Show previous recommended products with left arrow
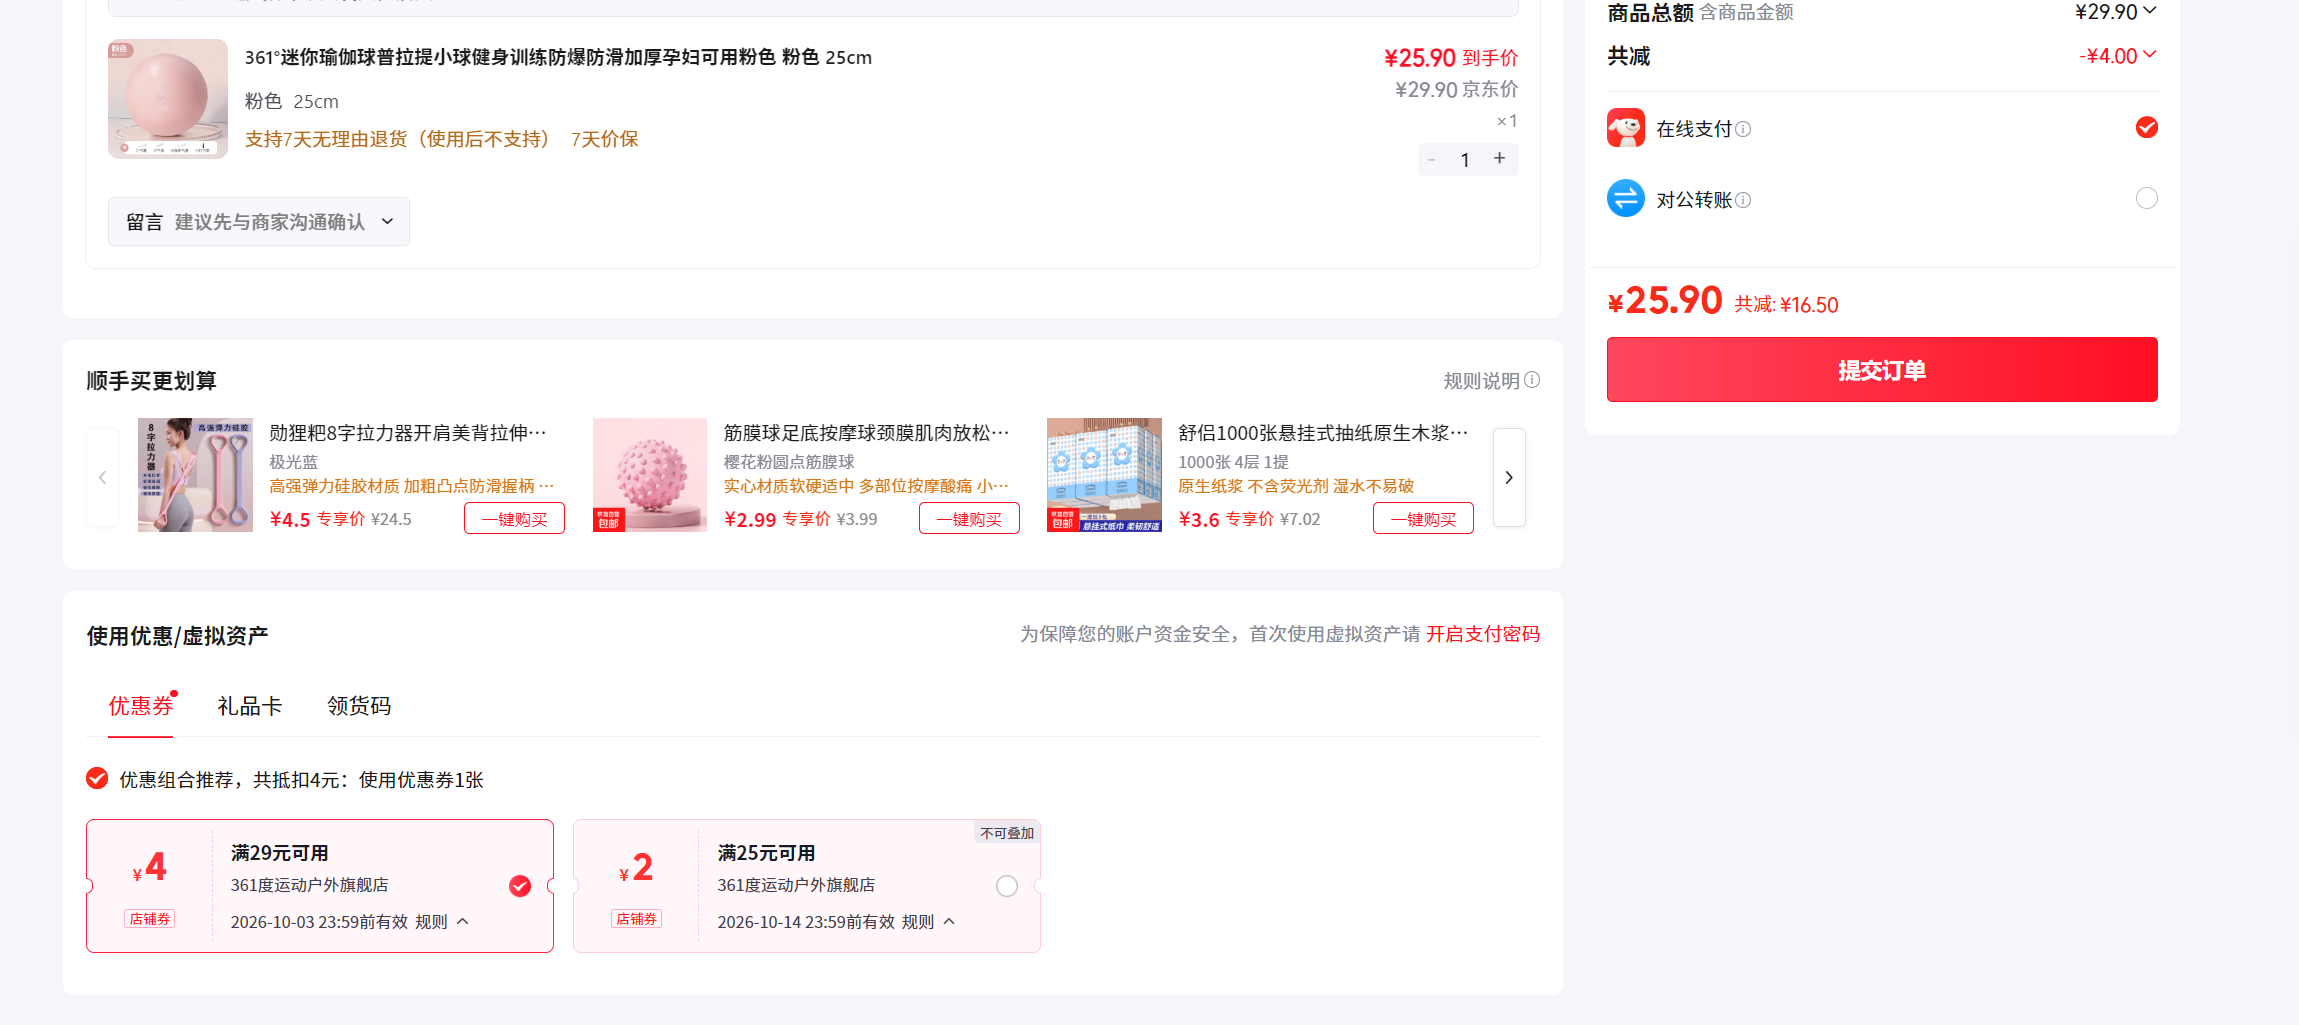Screen dimensions: 2299x1025 point(102,477)
